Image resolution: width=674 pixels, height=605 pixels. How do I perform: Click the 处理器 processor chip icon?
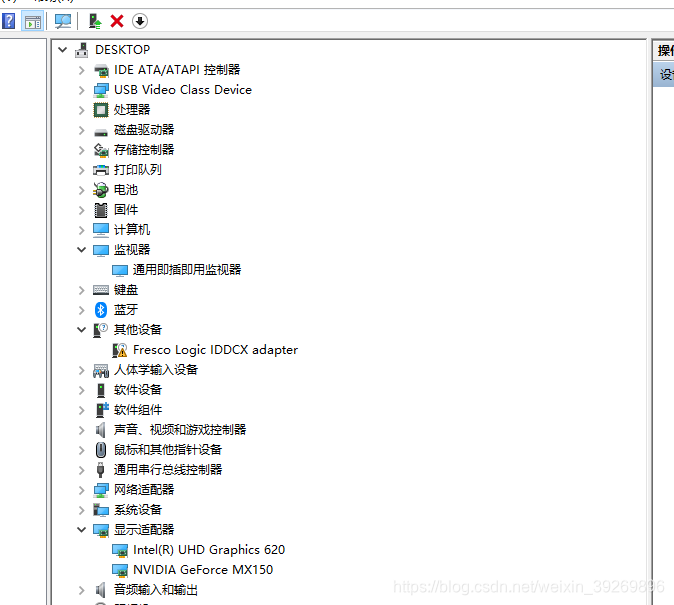tap(101, 110)
